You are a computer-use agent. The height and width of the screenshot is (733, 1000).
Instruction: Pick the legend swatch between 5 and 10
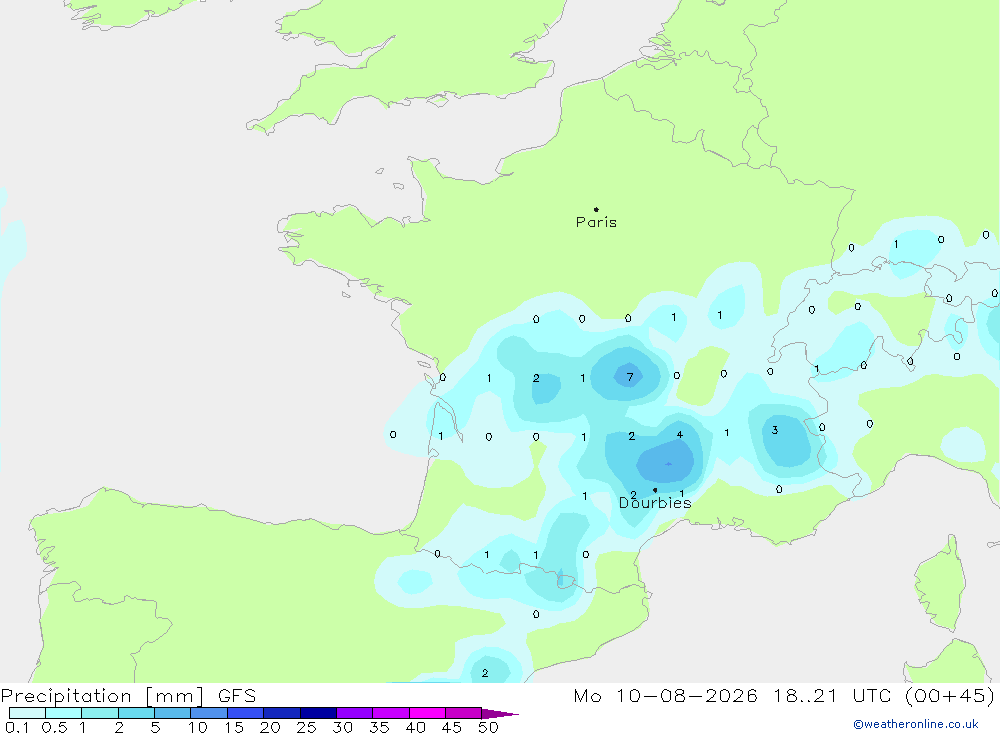(x=172, y=713)
